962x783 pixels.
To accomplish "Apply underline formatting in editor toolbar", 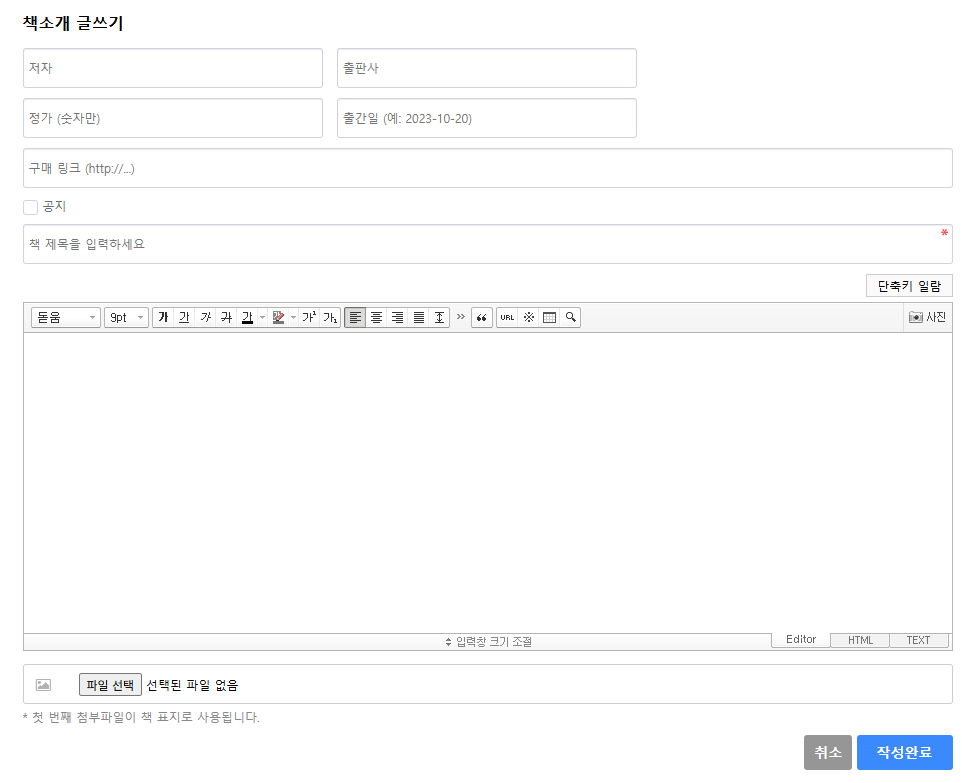I will click(x=184, y=317).
